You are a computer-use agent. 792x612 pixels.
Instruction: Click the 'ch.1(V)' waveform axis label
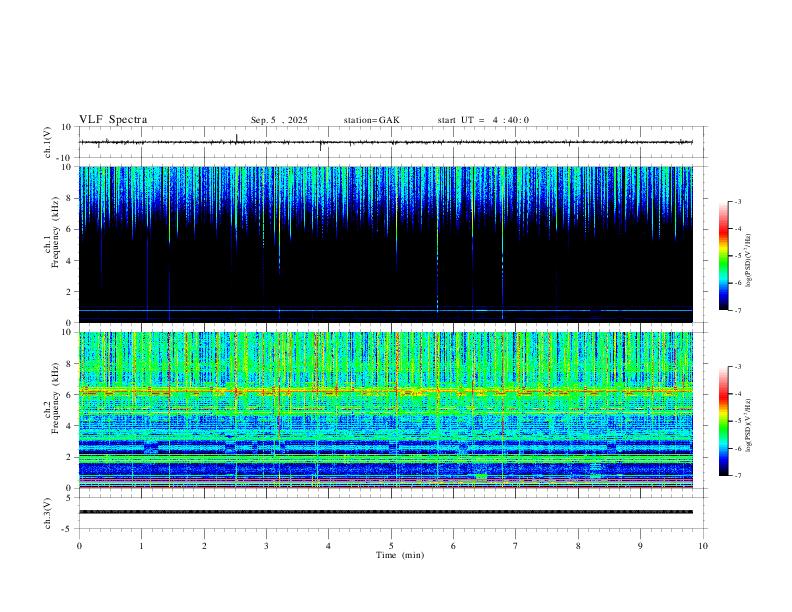[48, 142]
